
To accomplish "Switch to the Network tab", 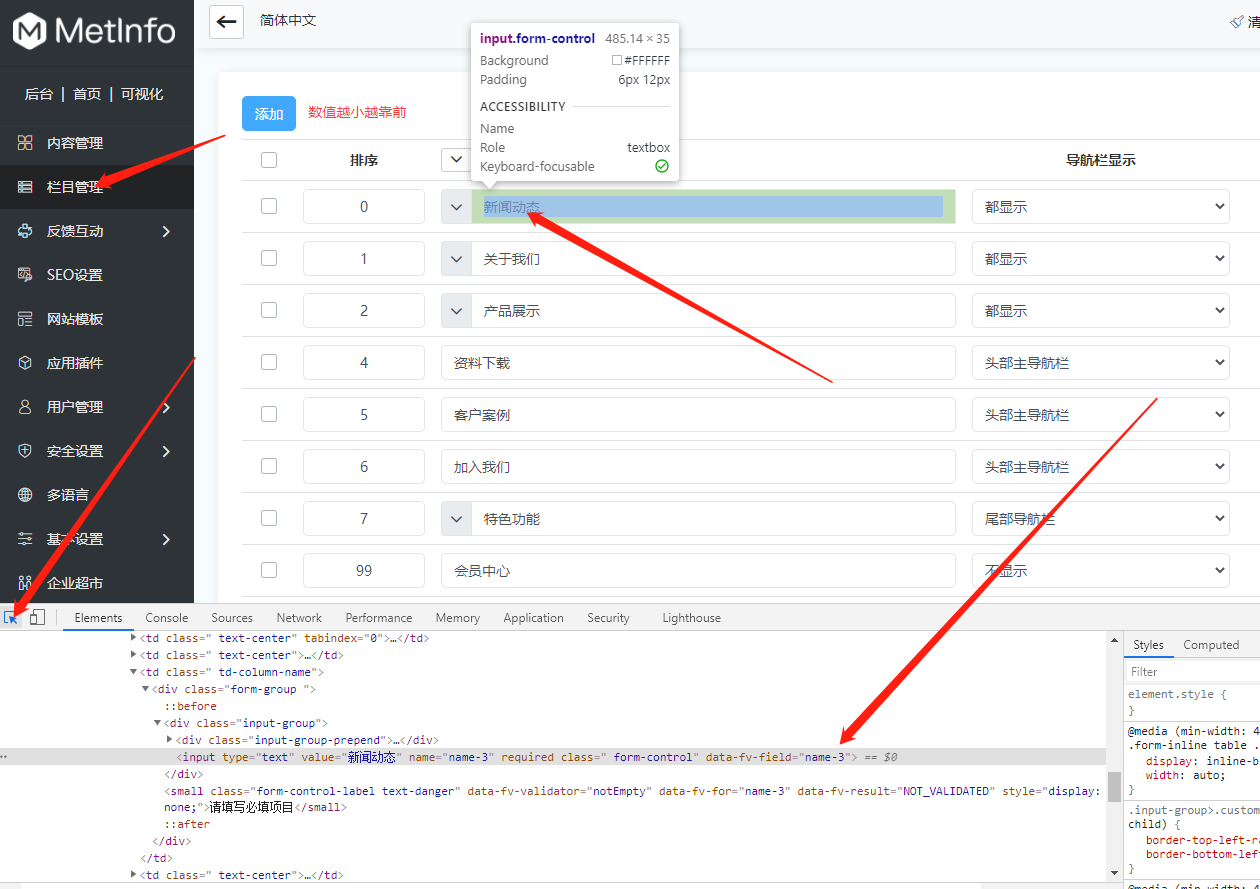I will (299, 618).
